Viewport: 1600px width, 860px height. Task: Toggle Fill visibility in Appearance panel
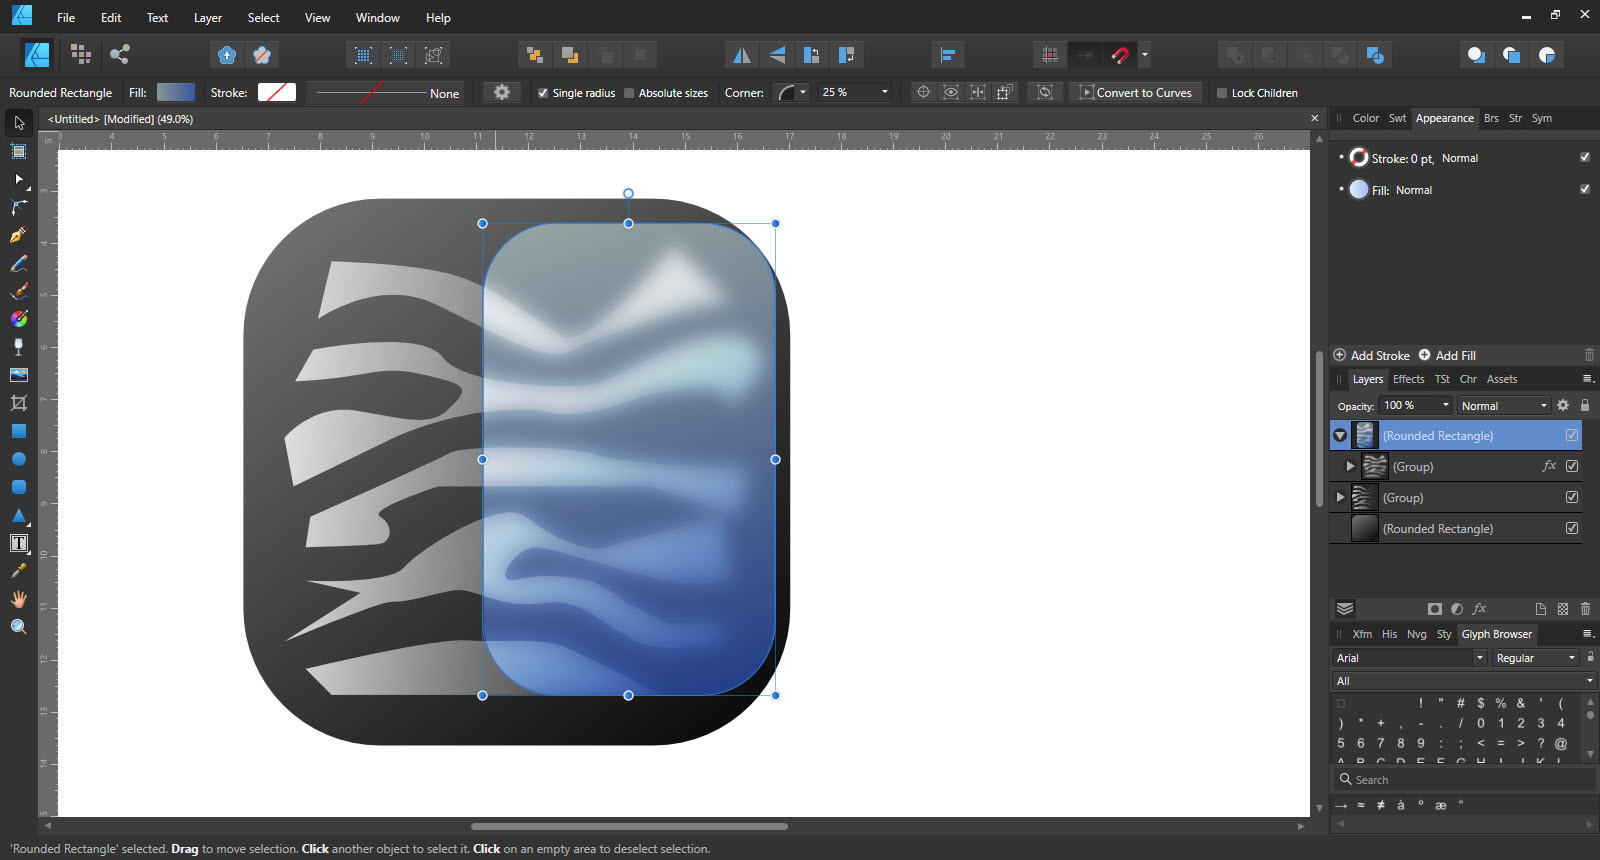click(1584, 189)
